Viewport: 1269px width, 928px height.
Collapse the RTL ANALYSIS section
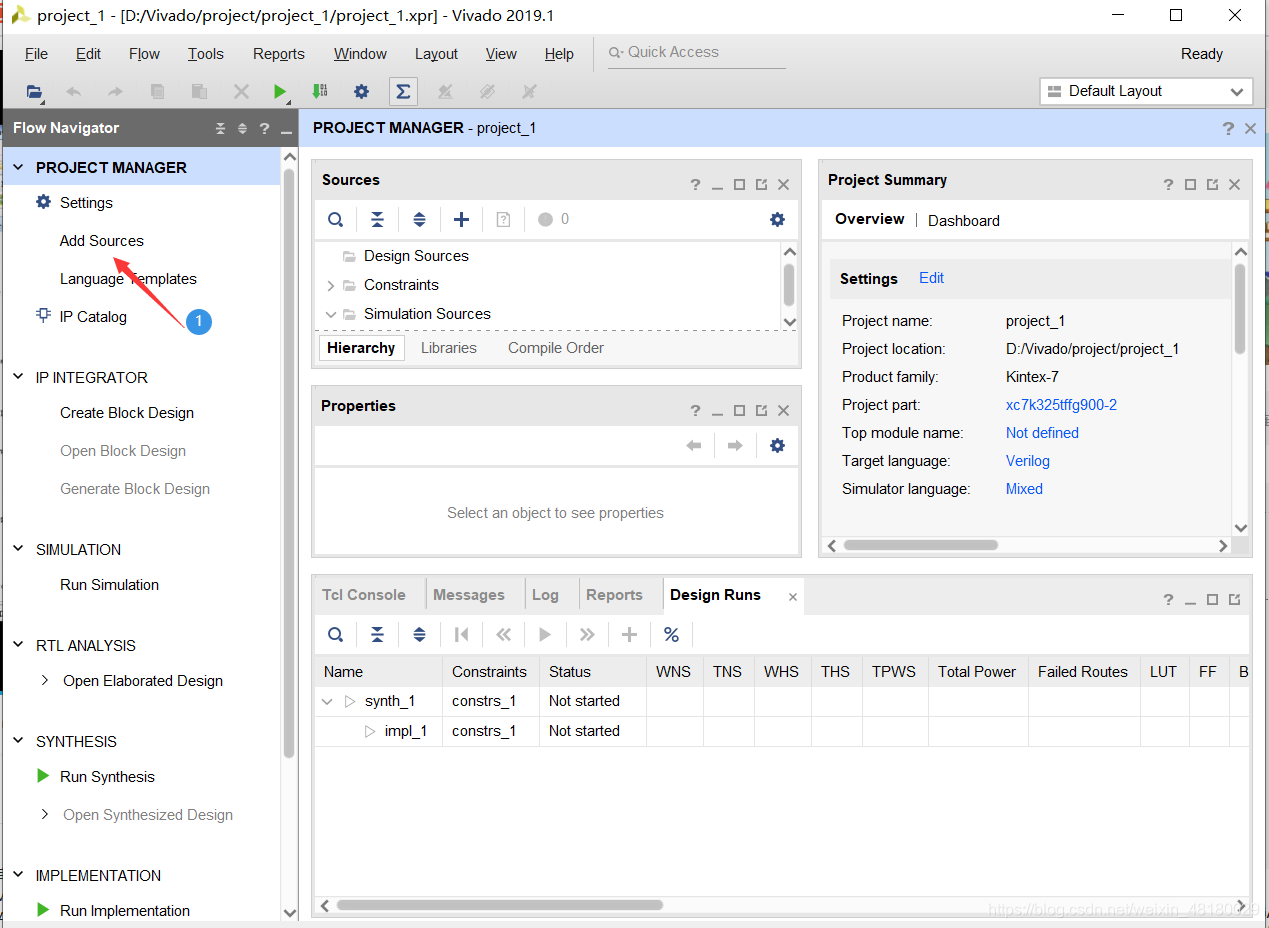click(18, 646)
